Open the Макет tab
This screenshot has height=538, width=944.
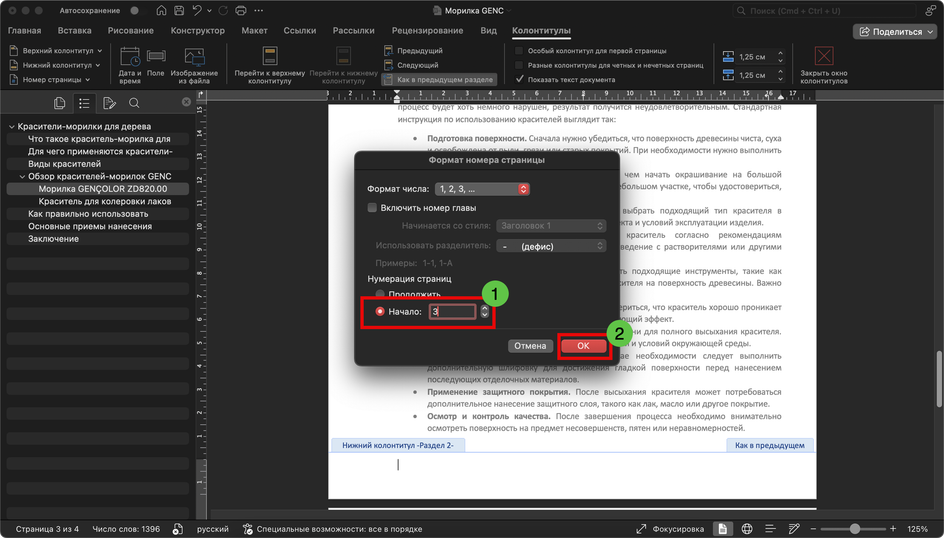[254, 31]
